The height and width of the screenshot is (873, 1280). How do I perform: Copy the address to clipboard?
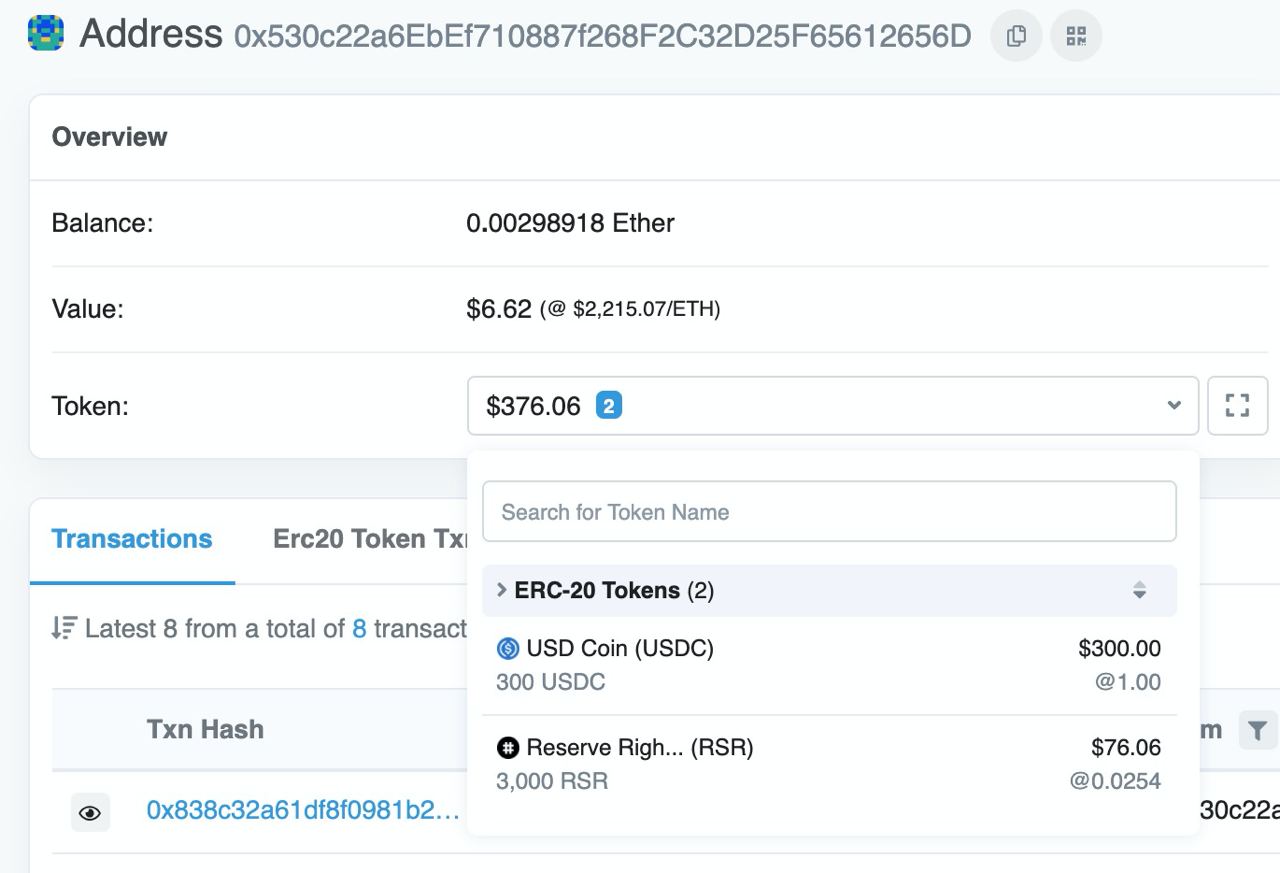click(x=1016, y=36)
